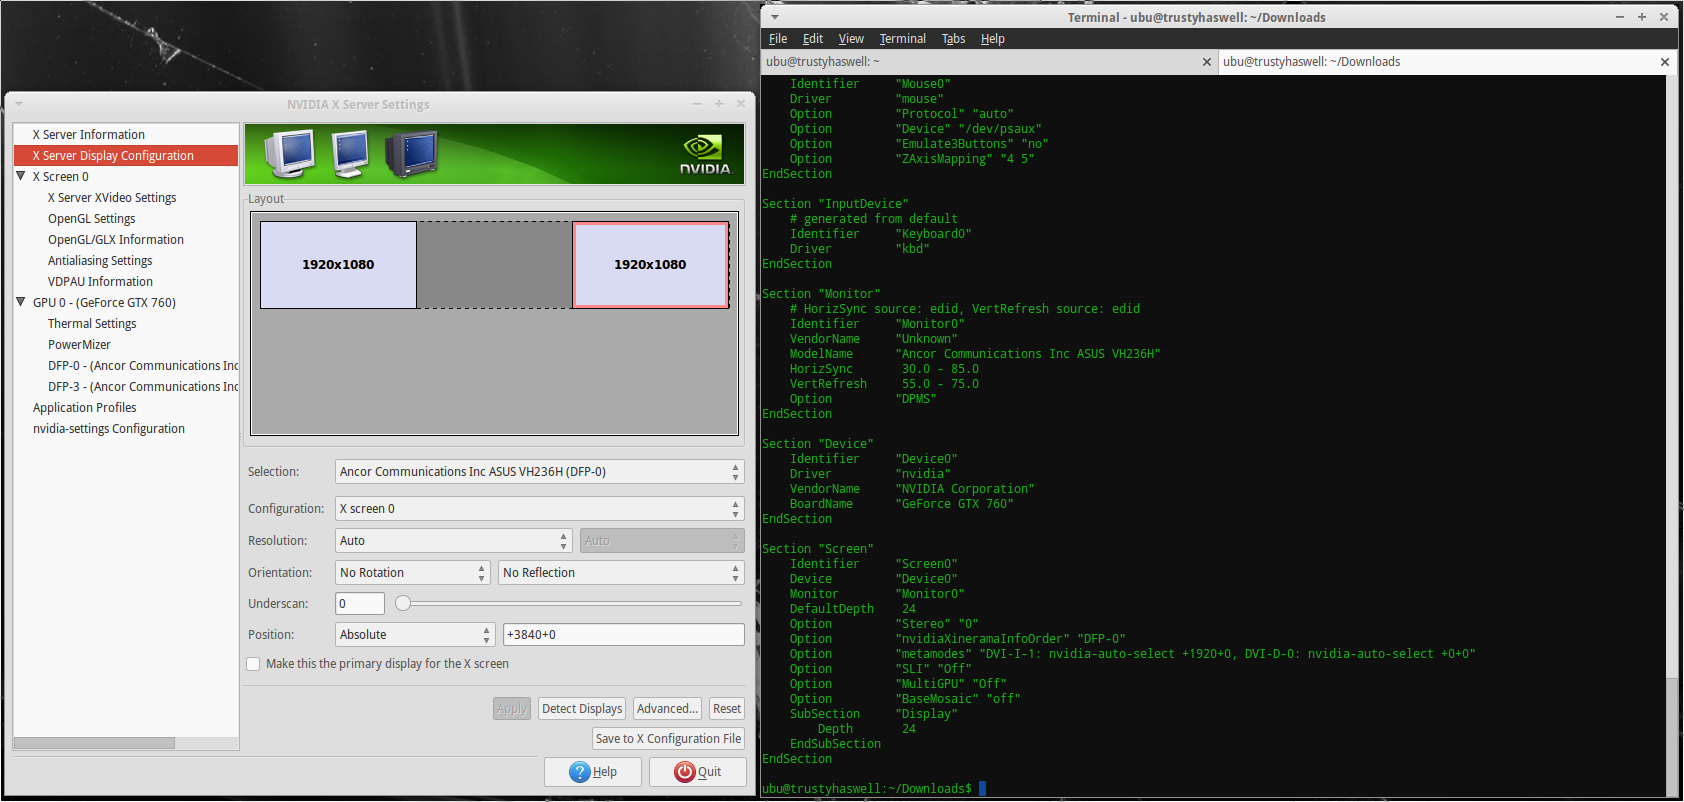Select the left 1920x1080 display in Layout
The width and height of the screenshot is (1684, 802).
point(338,265)
